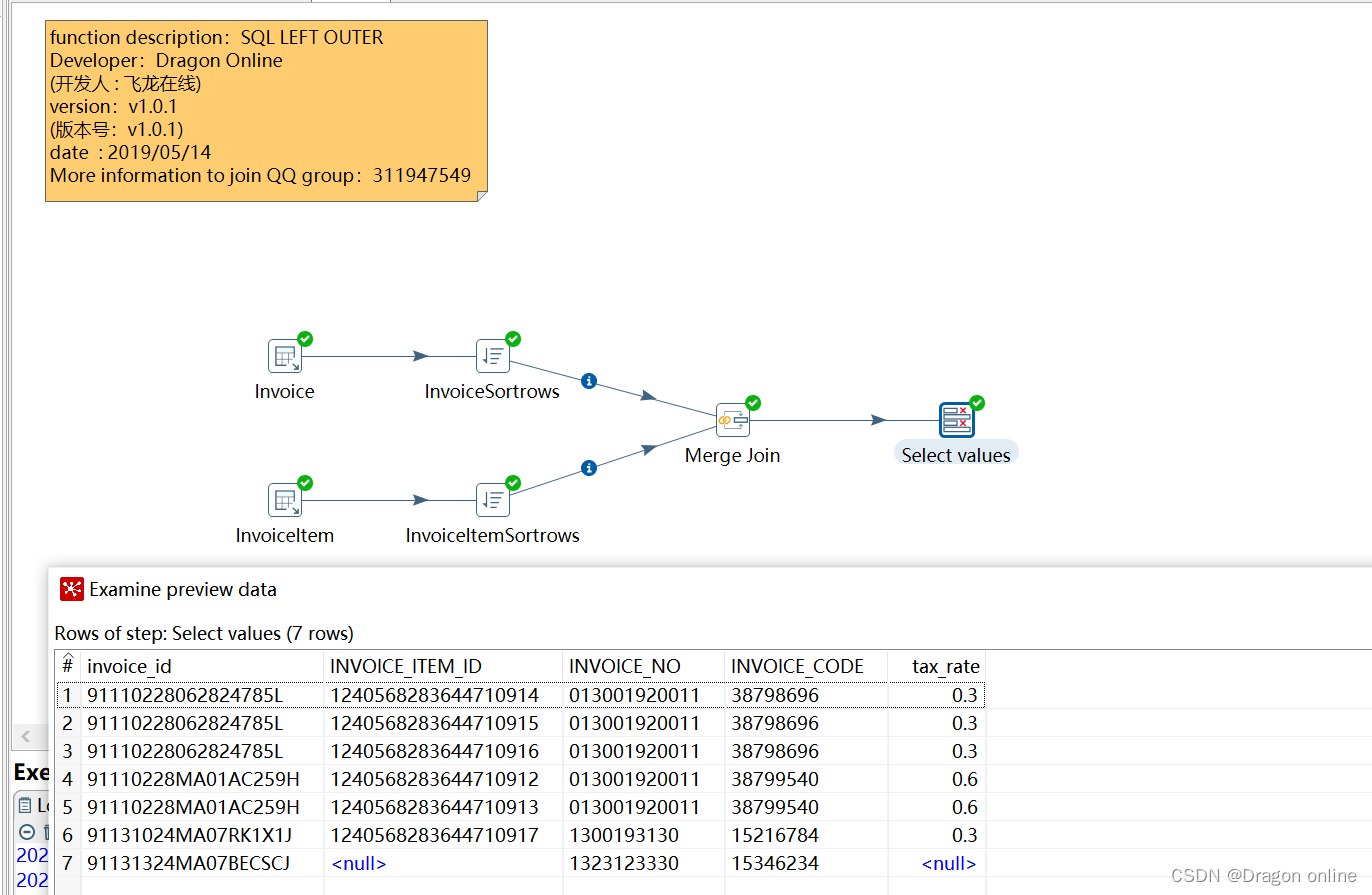The height and width of the screenshot is (895, 1372).
Task: Click green checkmark on Merge Join step
Action: (x=753, y=403)
